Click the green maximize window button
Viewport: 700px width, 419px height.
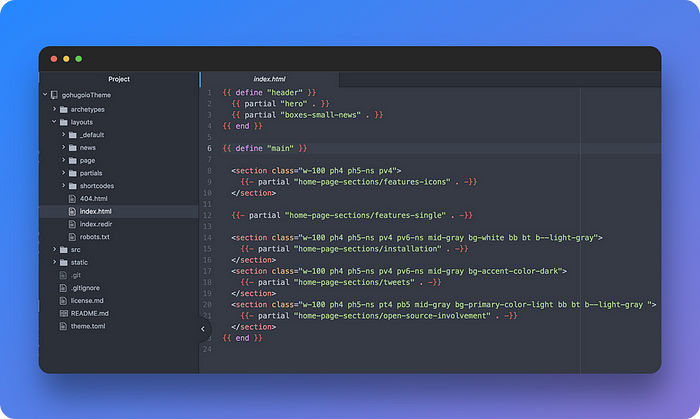pos(79,59)
